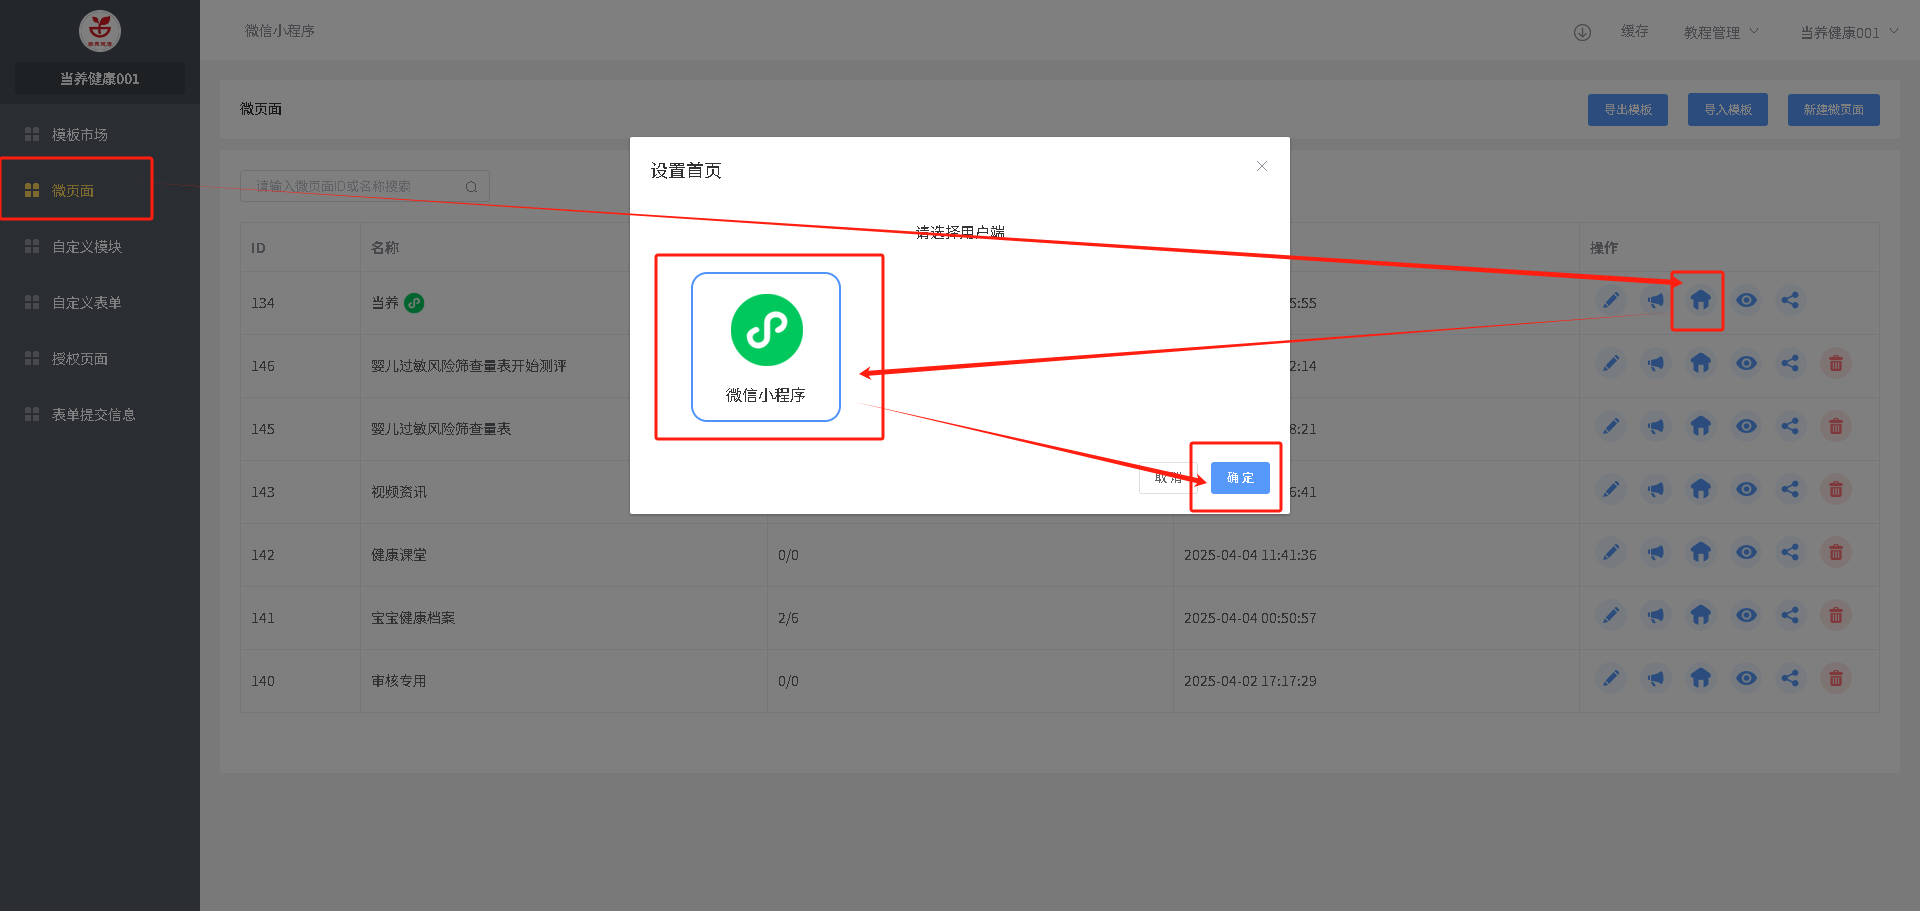
Task: Click the edit pencil icon for row 134
Action: [x=1610, y=300]
